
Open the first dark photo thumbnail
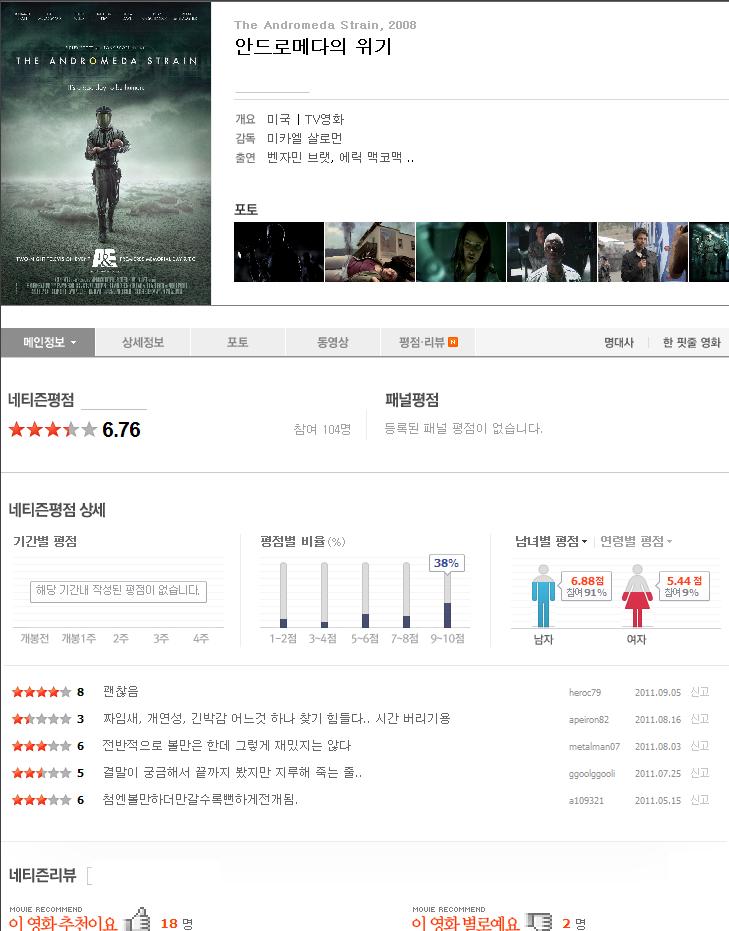tap(279, 252)
